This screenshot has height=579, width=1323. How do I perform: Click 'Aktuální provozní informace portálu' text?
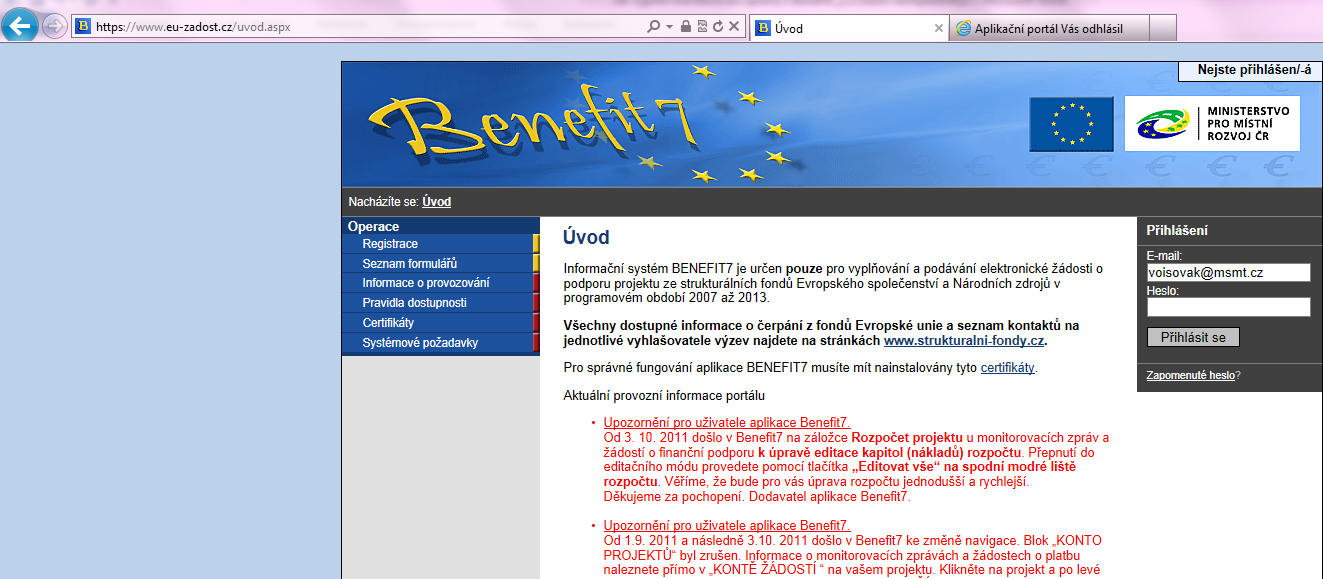point(663,396)
